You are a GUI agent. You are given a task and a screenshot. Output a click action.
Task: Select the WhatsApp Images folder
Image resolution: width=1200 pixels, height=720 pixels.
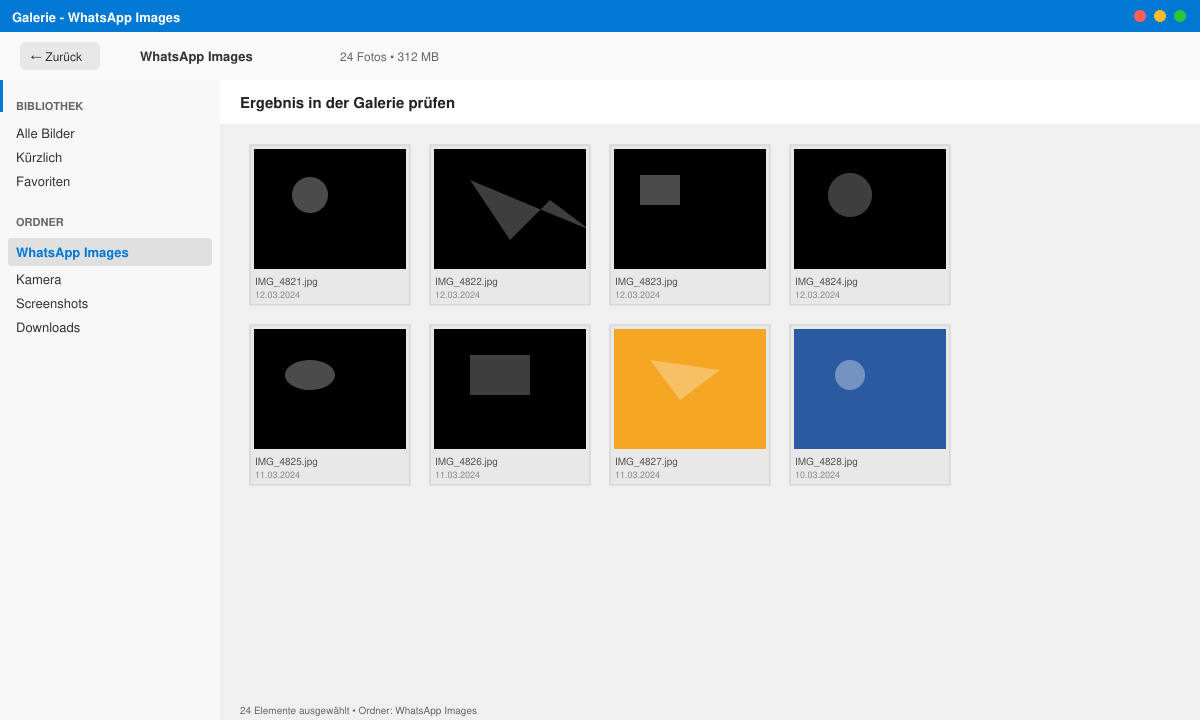110,252
